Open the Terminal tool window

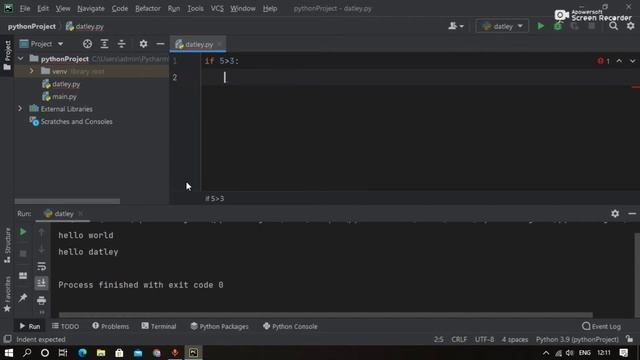[159, 326]
